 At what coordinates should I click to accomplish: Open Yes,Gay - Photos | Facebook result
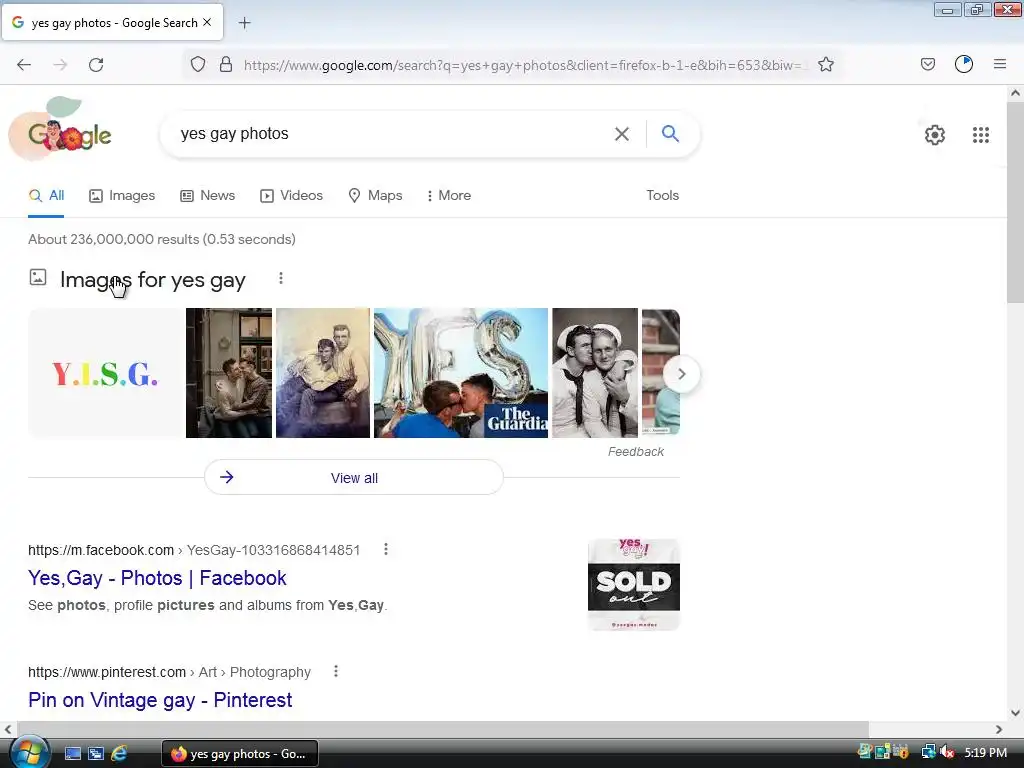point(157,578)
